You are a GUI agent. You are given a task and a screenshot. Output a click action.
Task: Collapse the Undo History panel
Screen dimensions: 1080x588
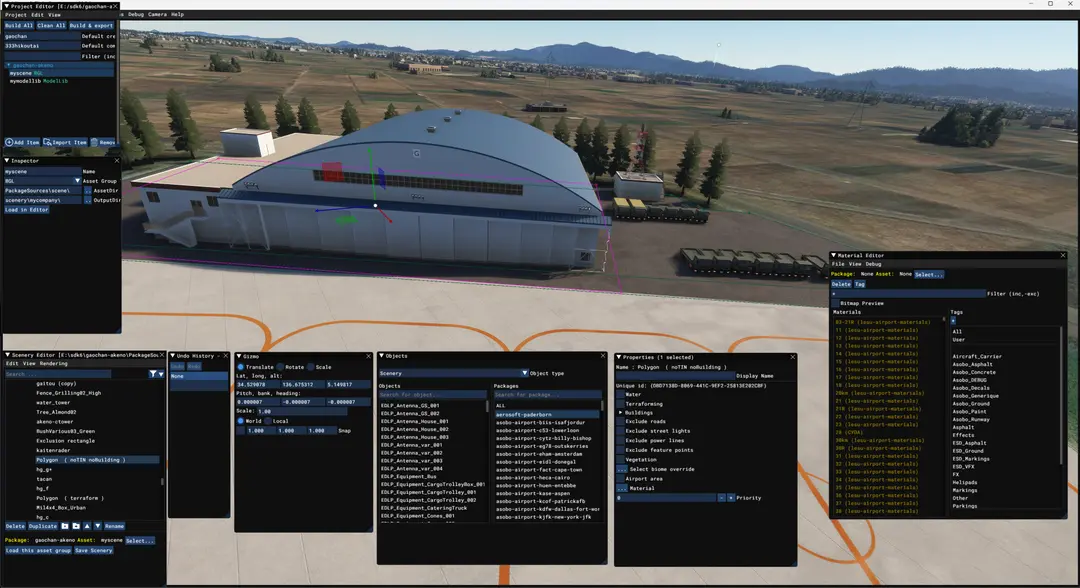[x=172, y=356]
